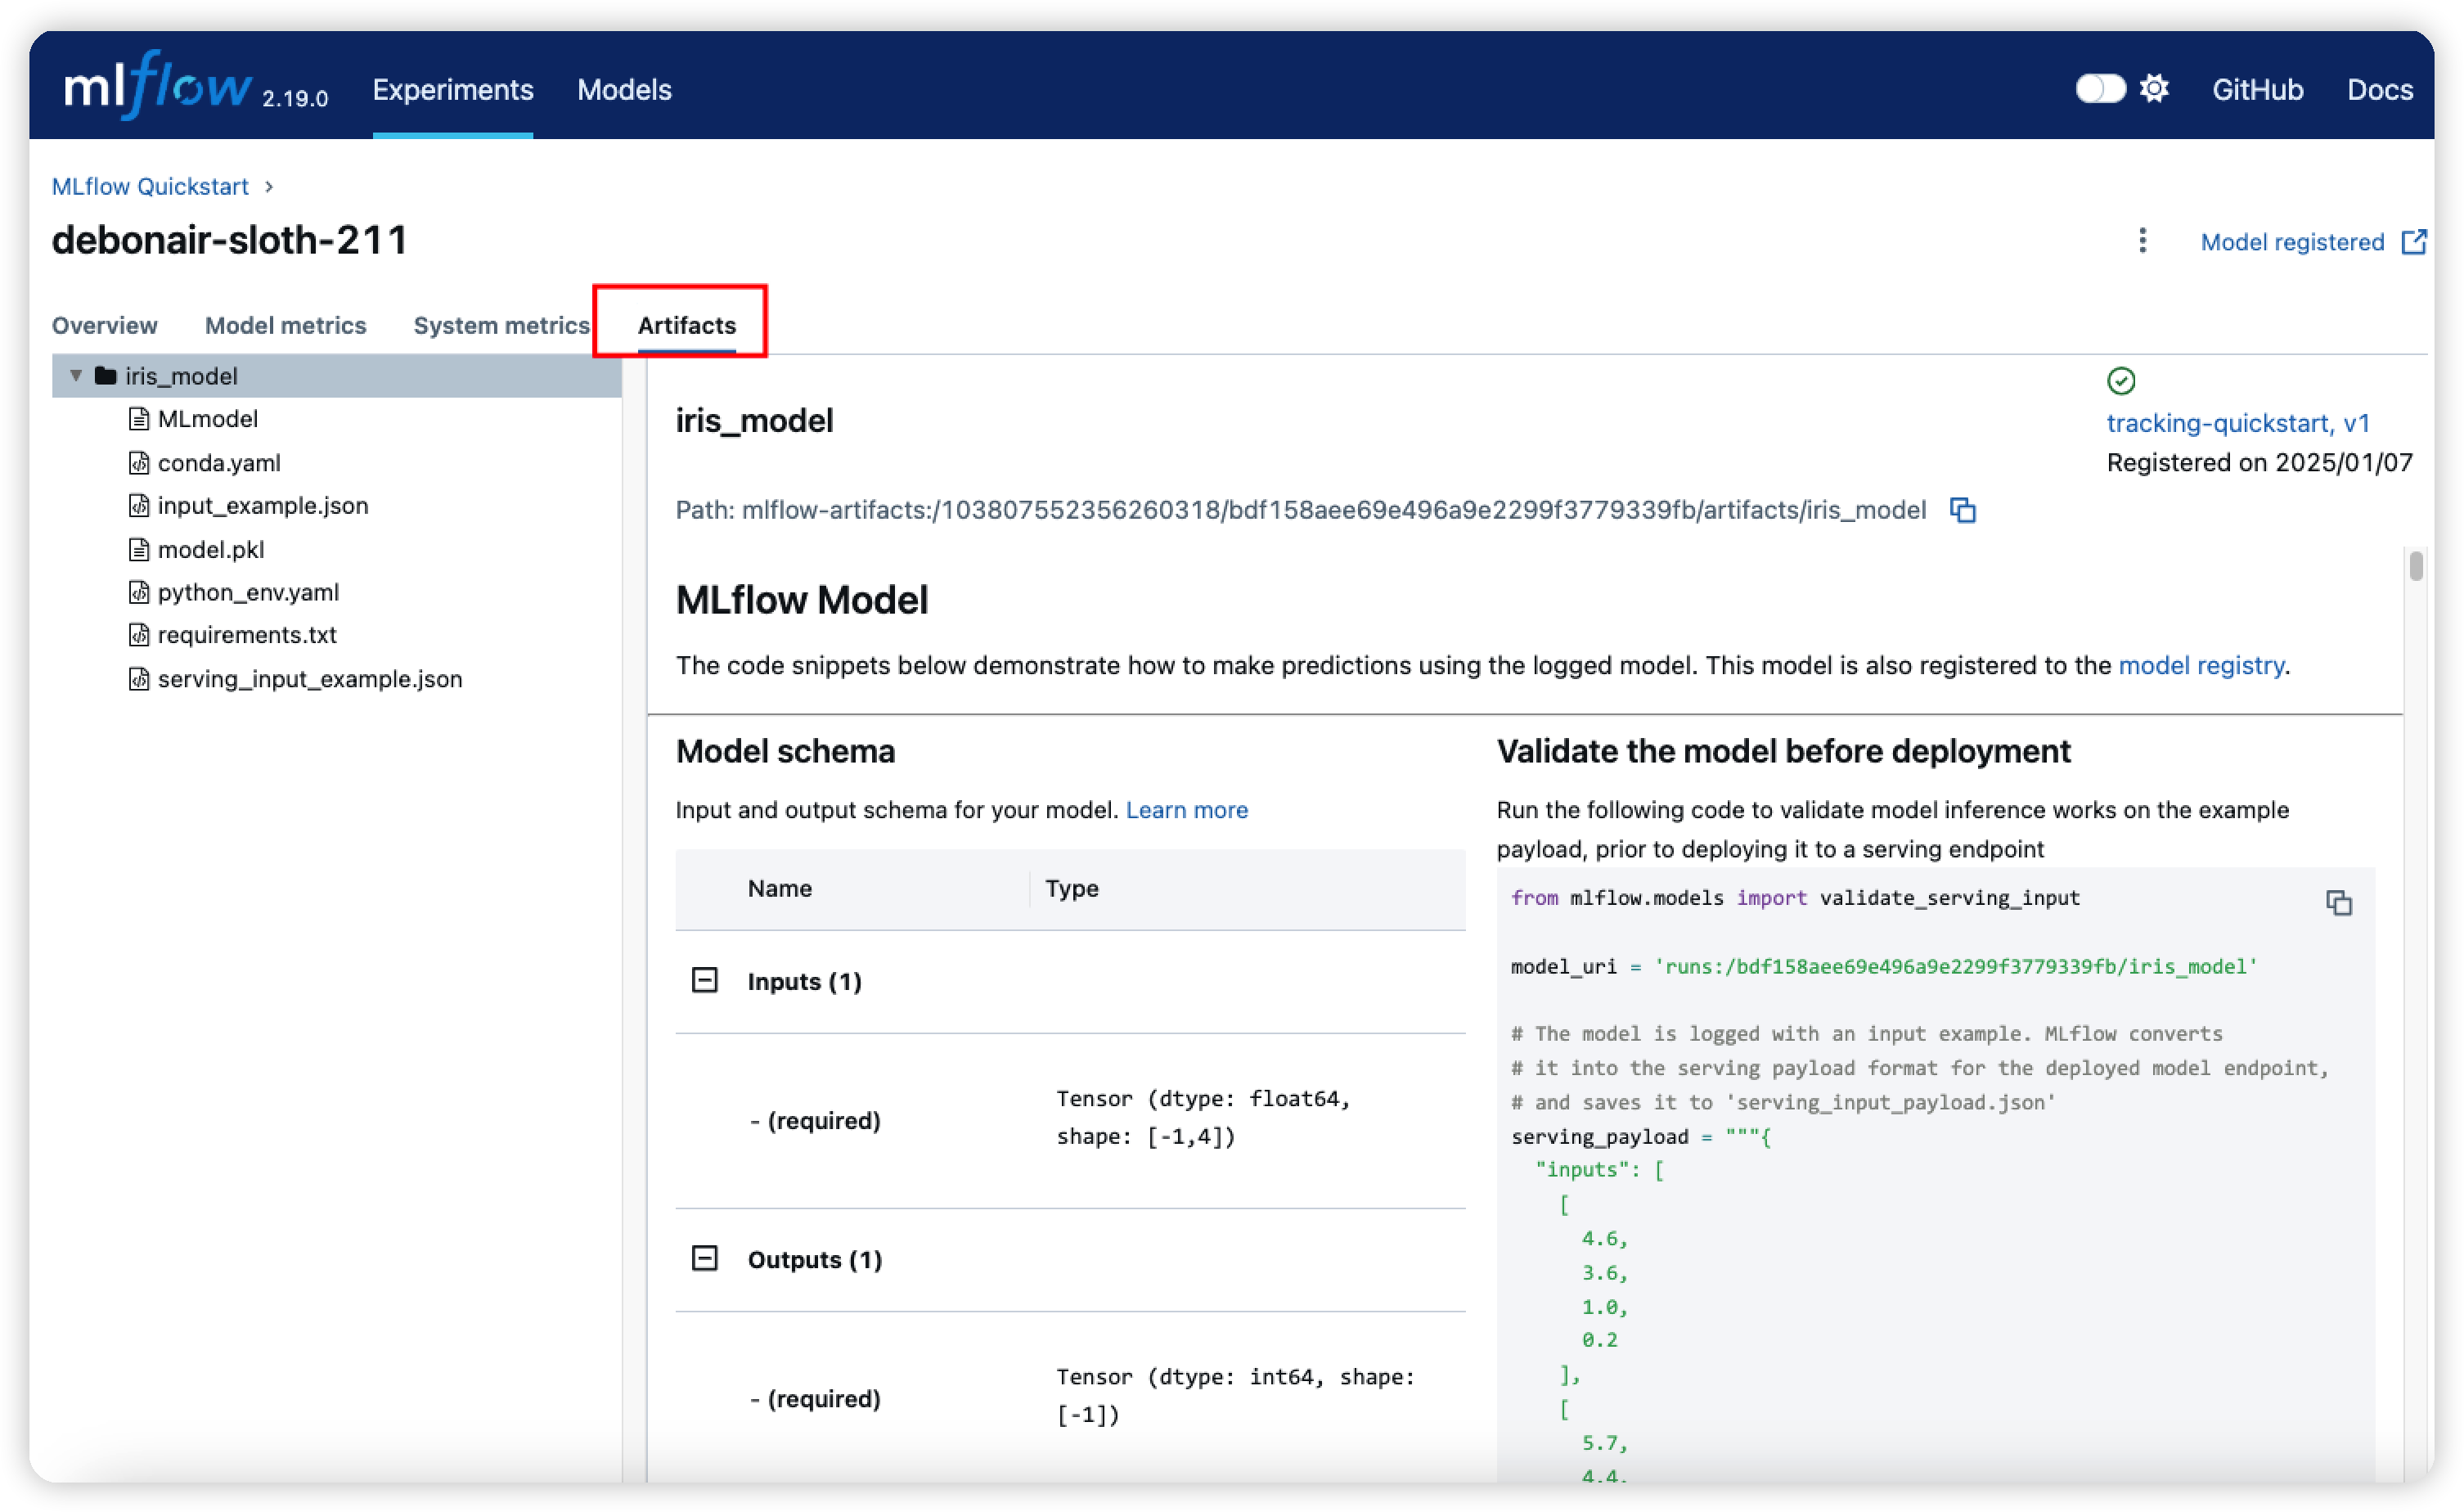Click the green registered checkmark icon
This screenshot has height=1512, width=2464.
pos(2120,381)
